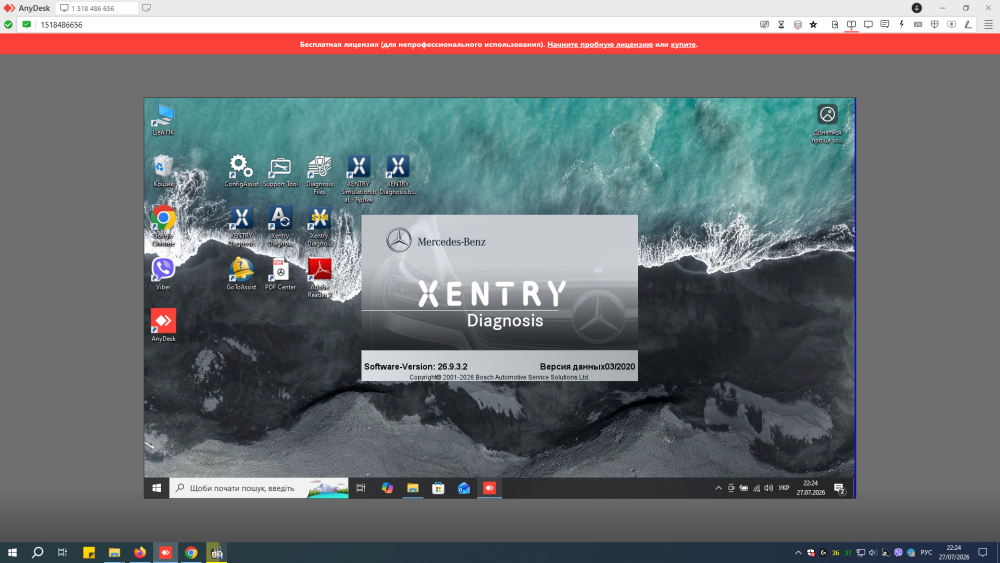Click remote taskbar volume icon
The width and height of the screenshot is (1000, 563).
[768, 488]
